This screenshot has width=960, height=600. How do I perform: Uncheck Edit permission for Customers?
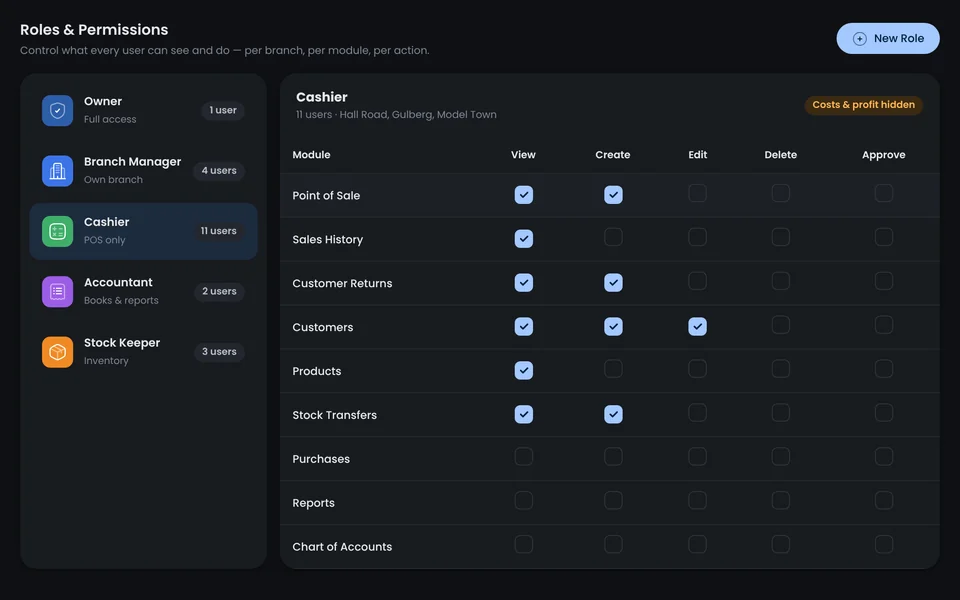(x=697, y=326)
